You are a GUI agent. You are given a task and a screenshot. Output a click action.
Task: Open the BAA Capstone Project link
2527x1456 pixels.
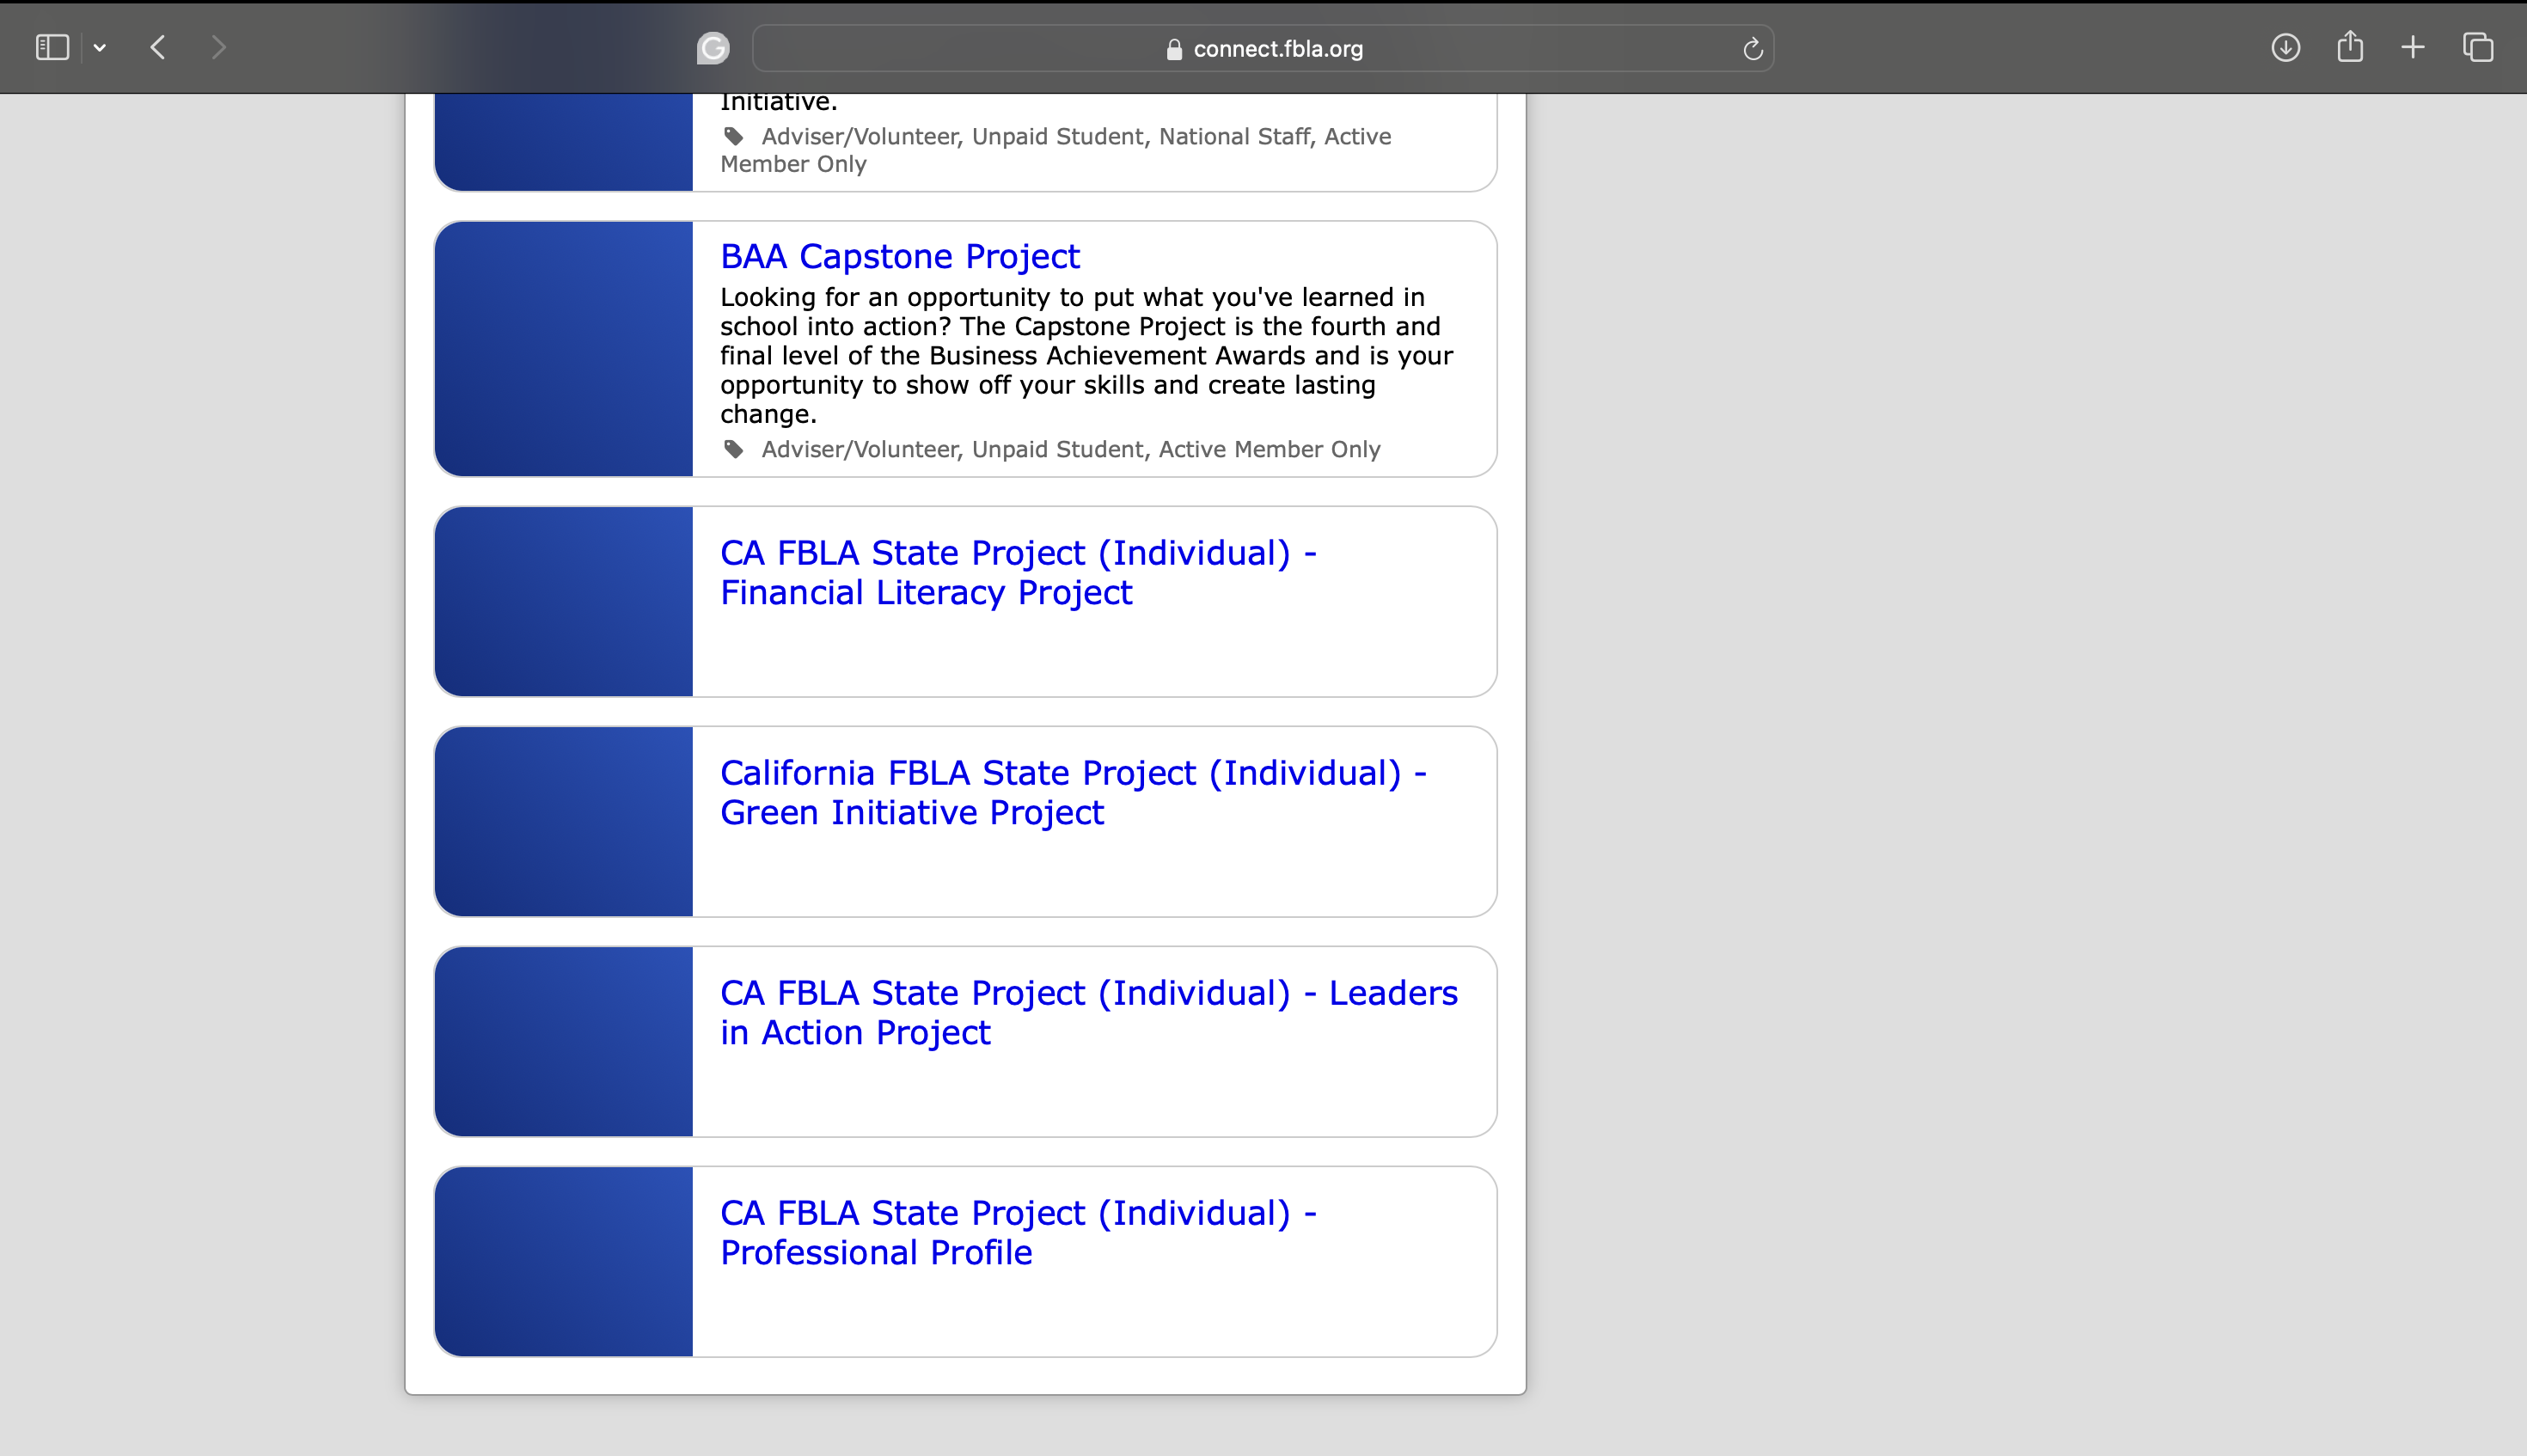[x=900, y=256]
